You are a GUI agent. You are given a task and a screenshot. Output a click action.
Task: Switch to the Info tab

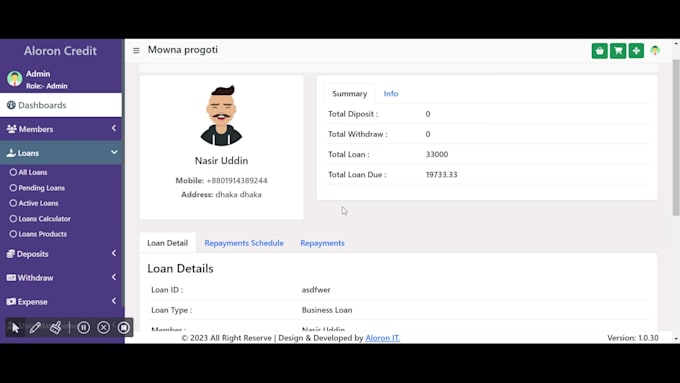point(391,94)
